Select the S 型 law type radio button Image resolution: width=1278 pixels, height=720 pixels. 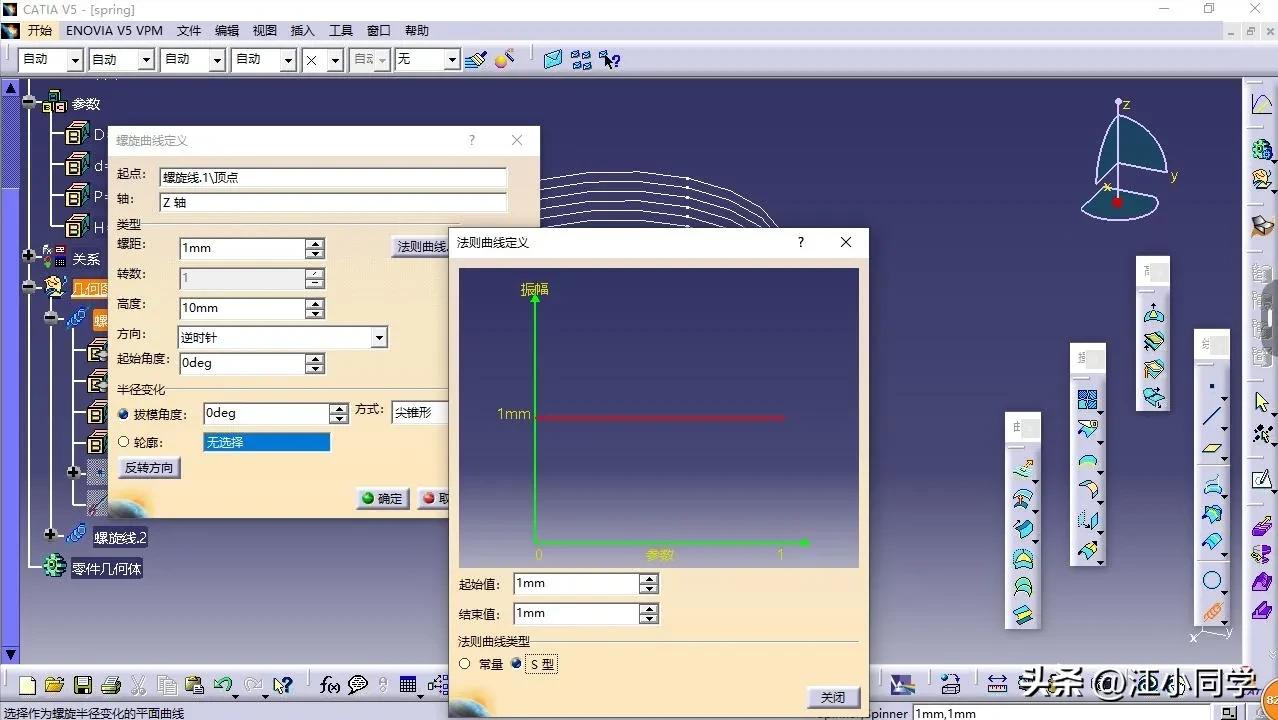[516, 664]
